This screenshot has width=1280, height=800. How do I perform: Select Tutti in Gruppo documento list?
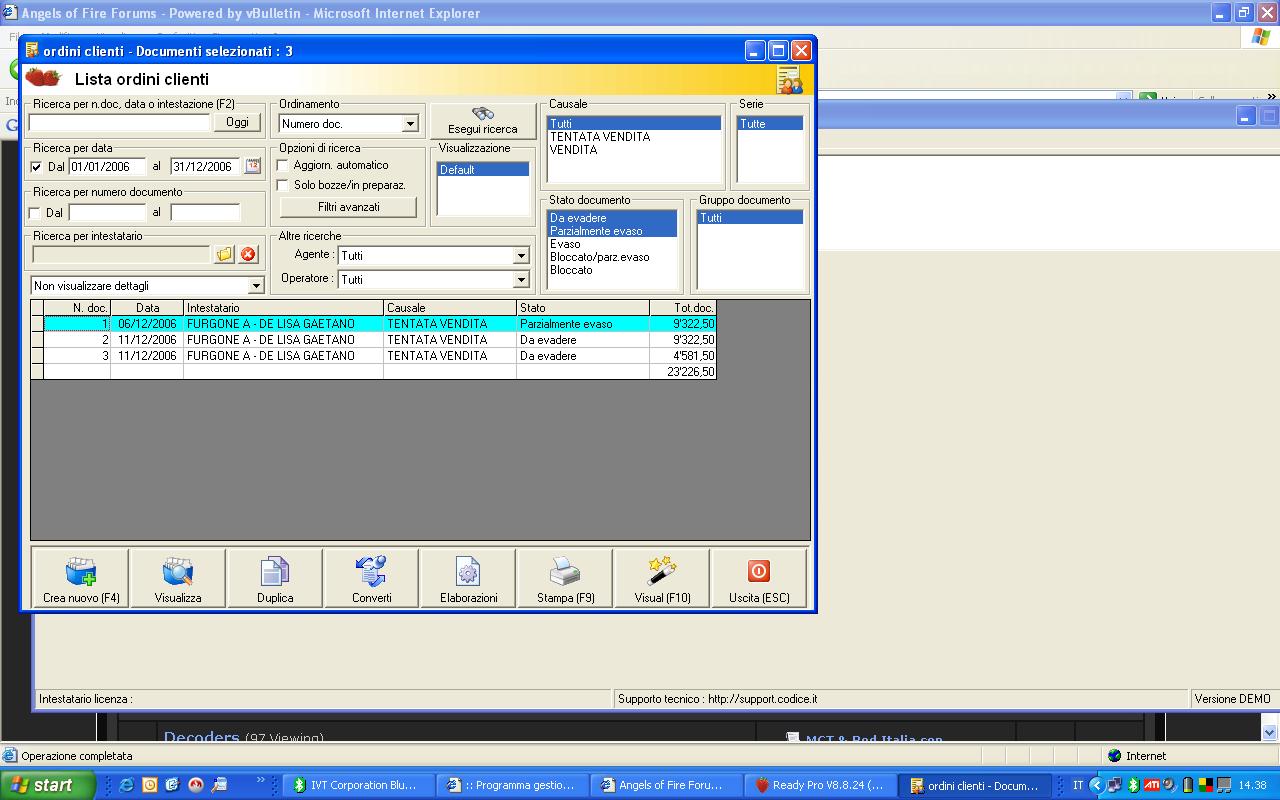click(750, 218)
